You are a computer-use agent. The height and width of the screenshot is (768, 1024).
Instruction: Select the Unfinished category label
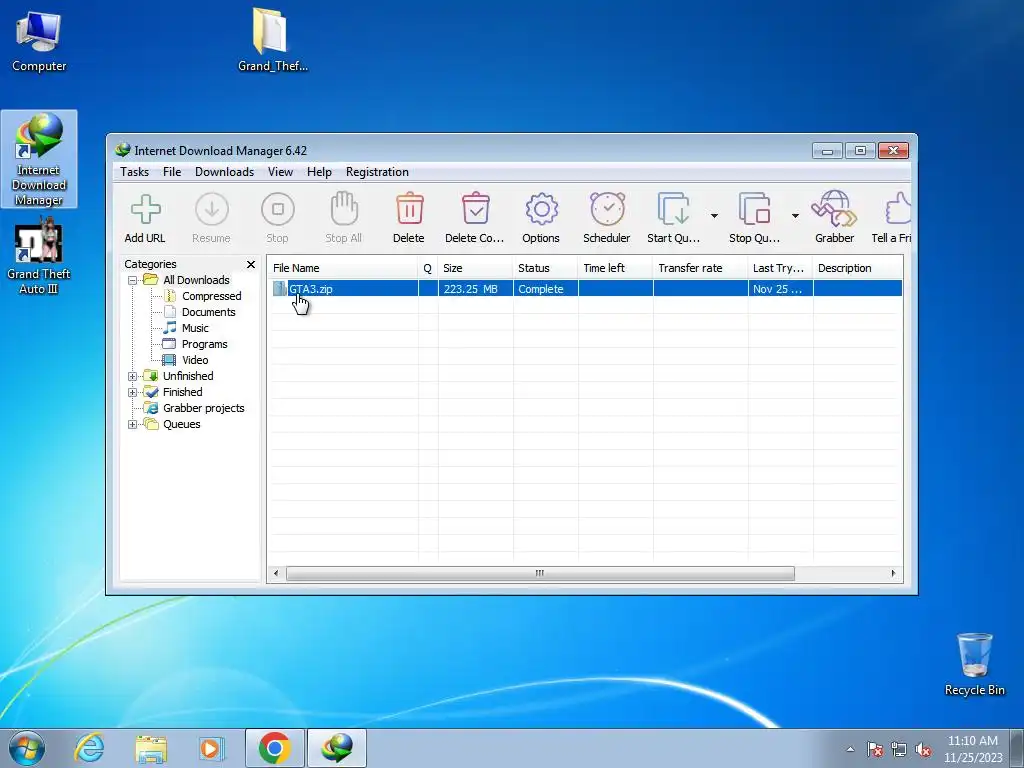click(188, 376)
